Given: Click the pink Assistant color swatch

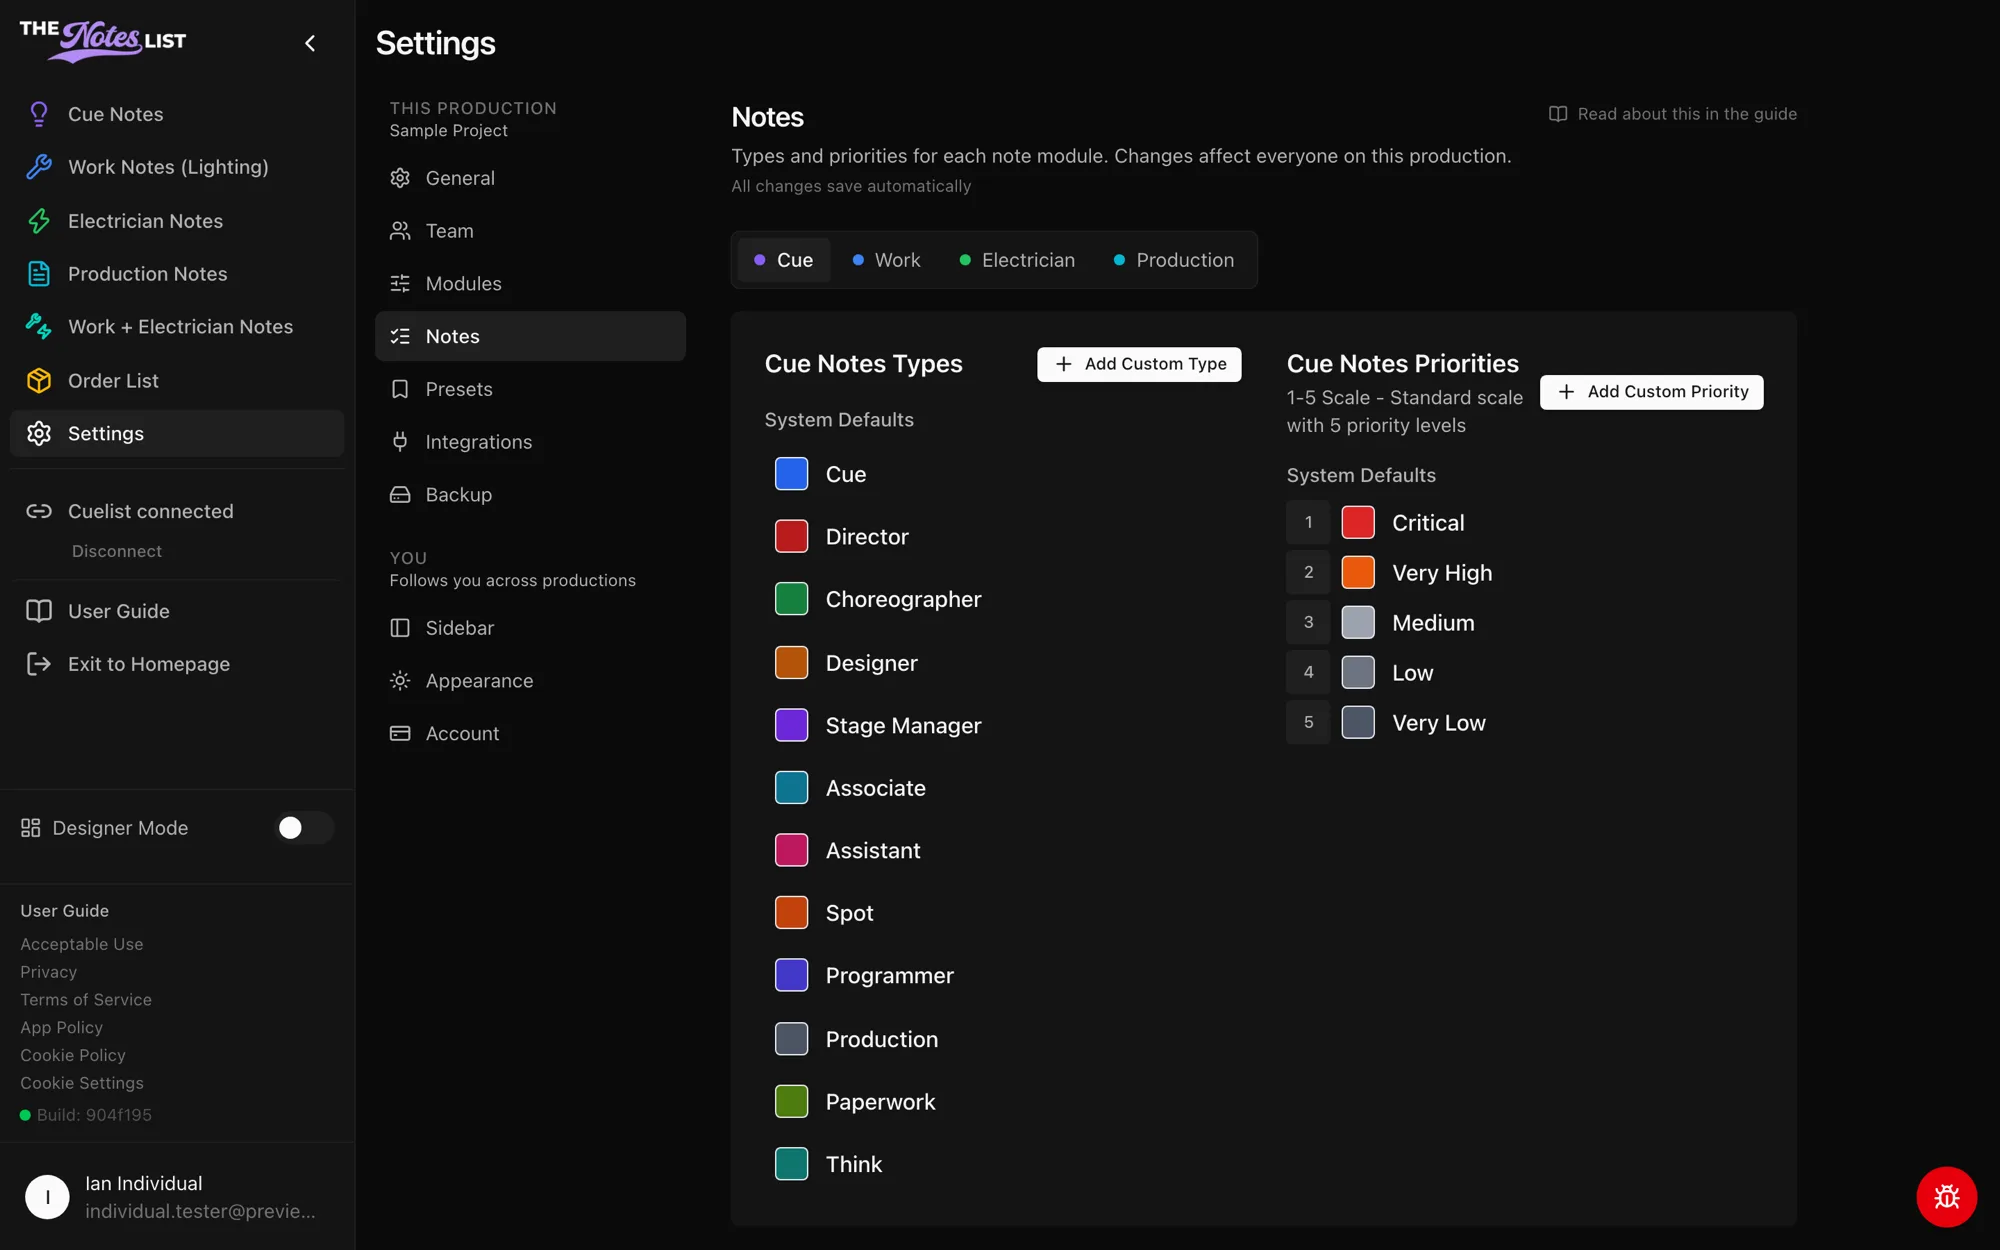Looking at the screenshot, I should pos(792,850).
